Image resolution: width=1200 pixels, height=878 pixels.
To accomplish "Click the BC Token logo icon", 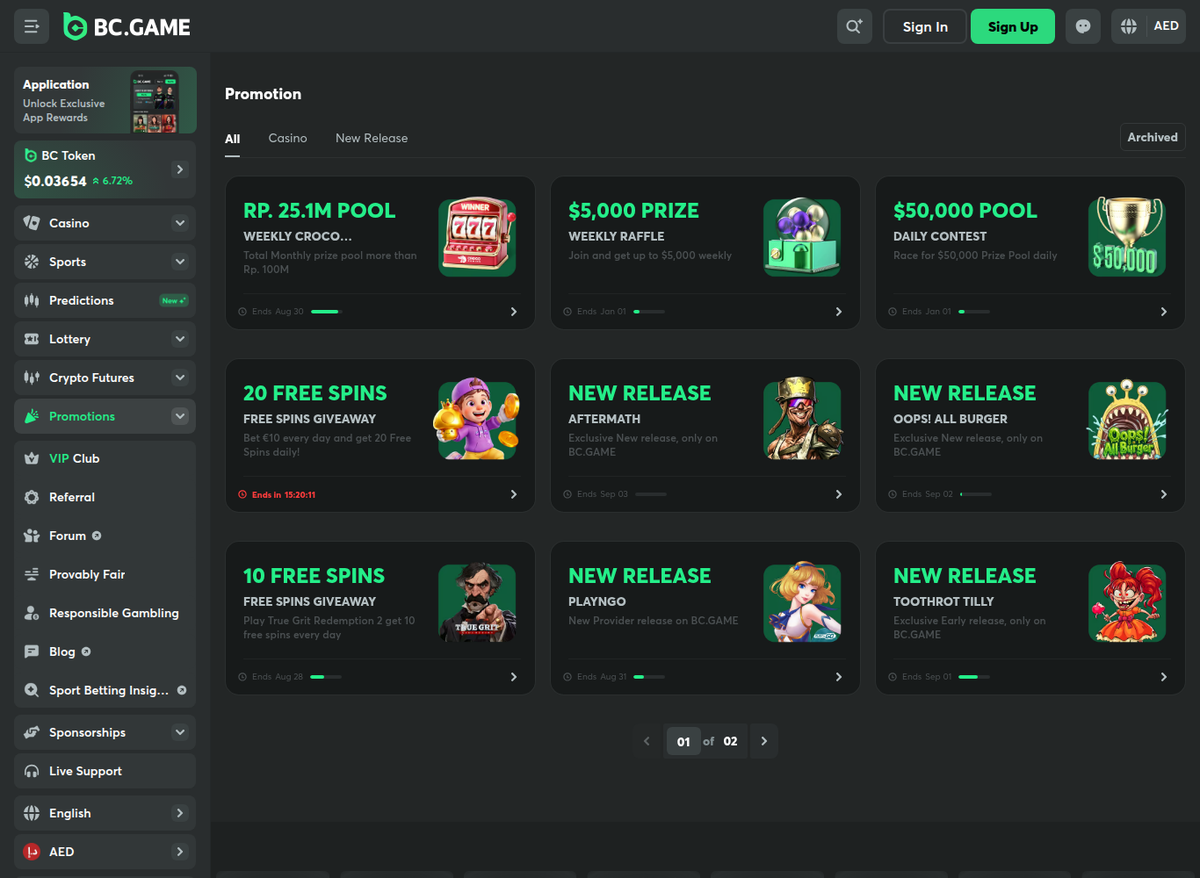I will pyautogui.click(x=31, y=156).
